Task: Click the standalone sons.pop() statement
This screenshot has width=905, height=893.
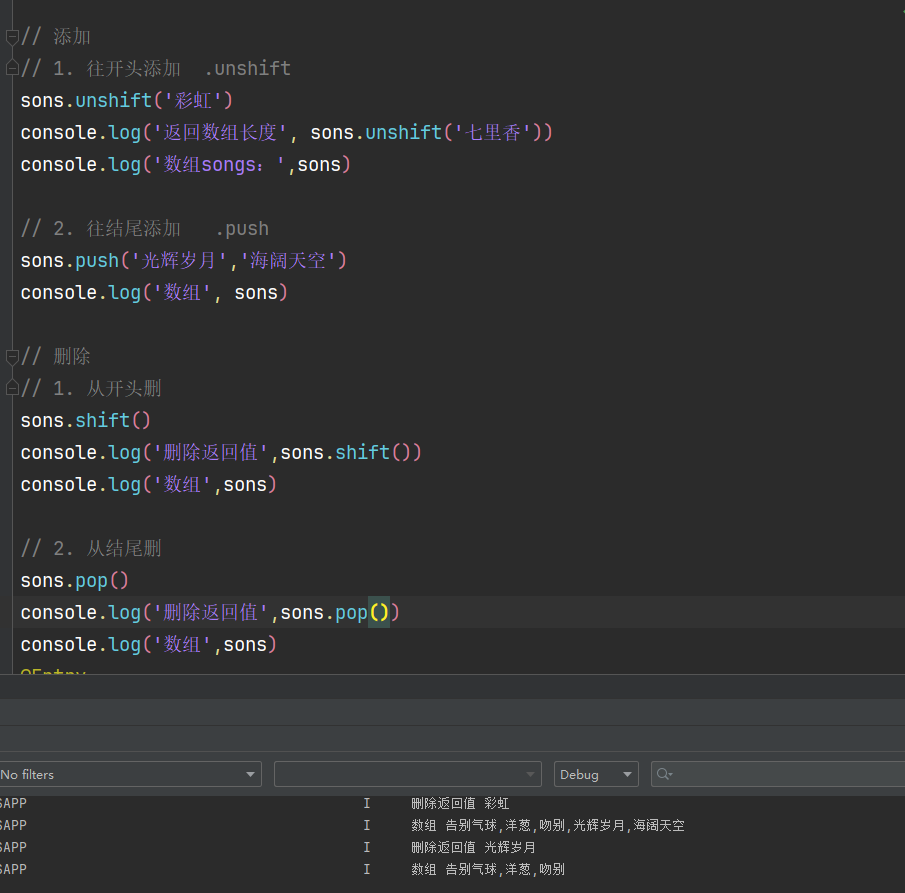Action: point(74,581)
